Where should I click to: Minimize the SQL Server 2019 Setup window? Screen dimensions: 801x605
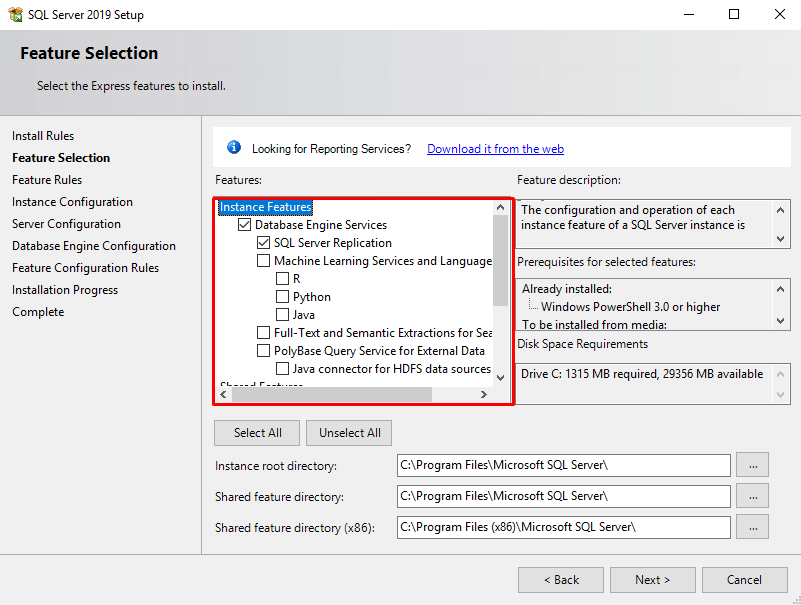pyautogui.click(x=689, y=14)
